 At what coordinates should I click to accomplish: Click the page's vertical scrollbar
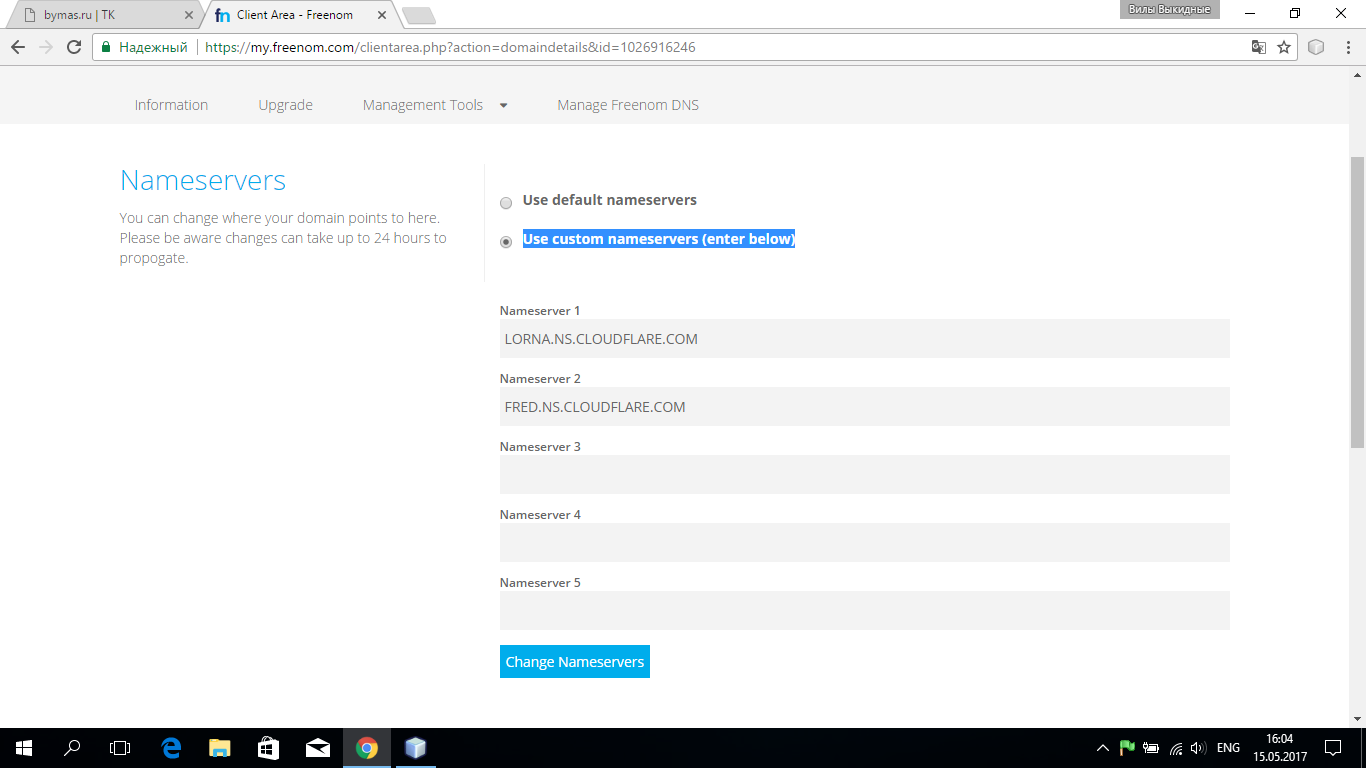pyautogui.click(x=1357, y=300)
